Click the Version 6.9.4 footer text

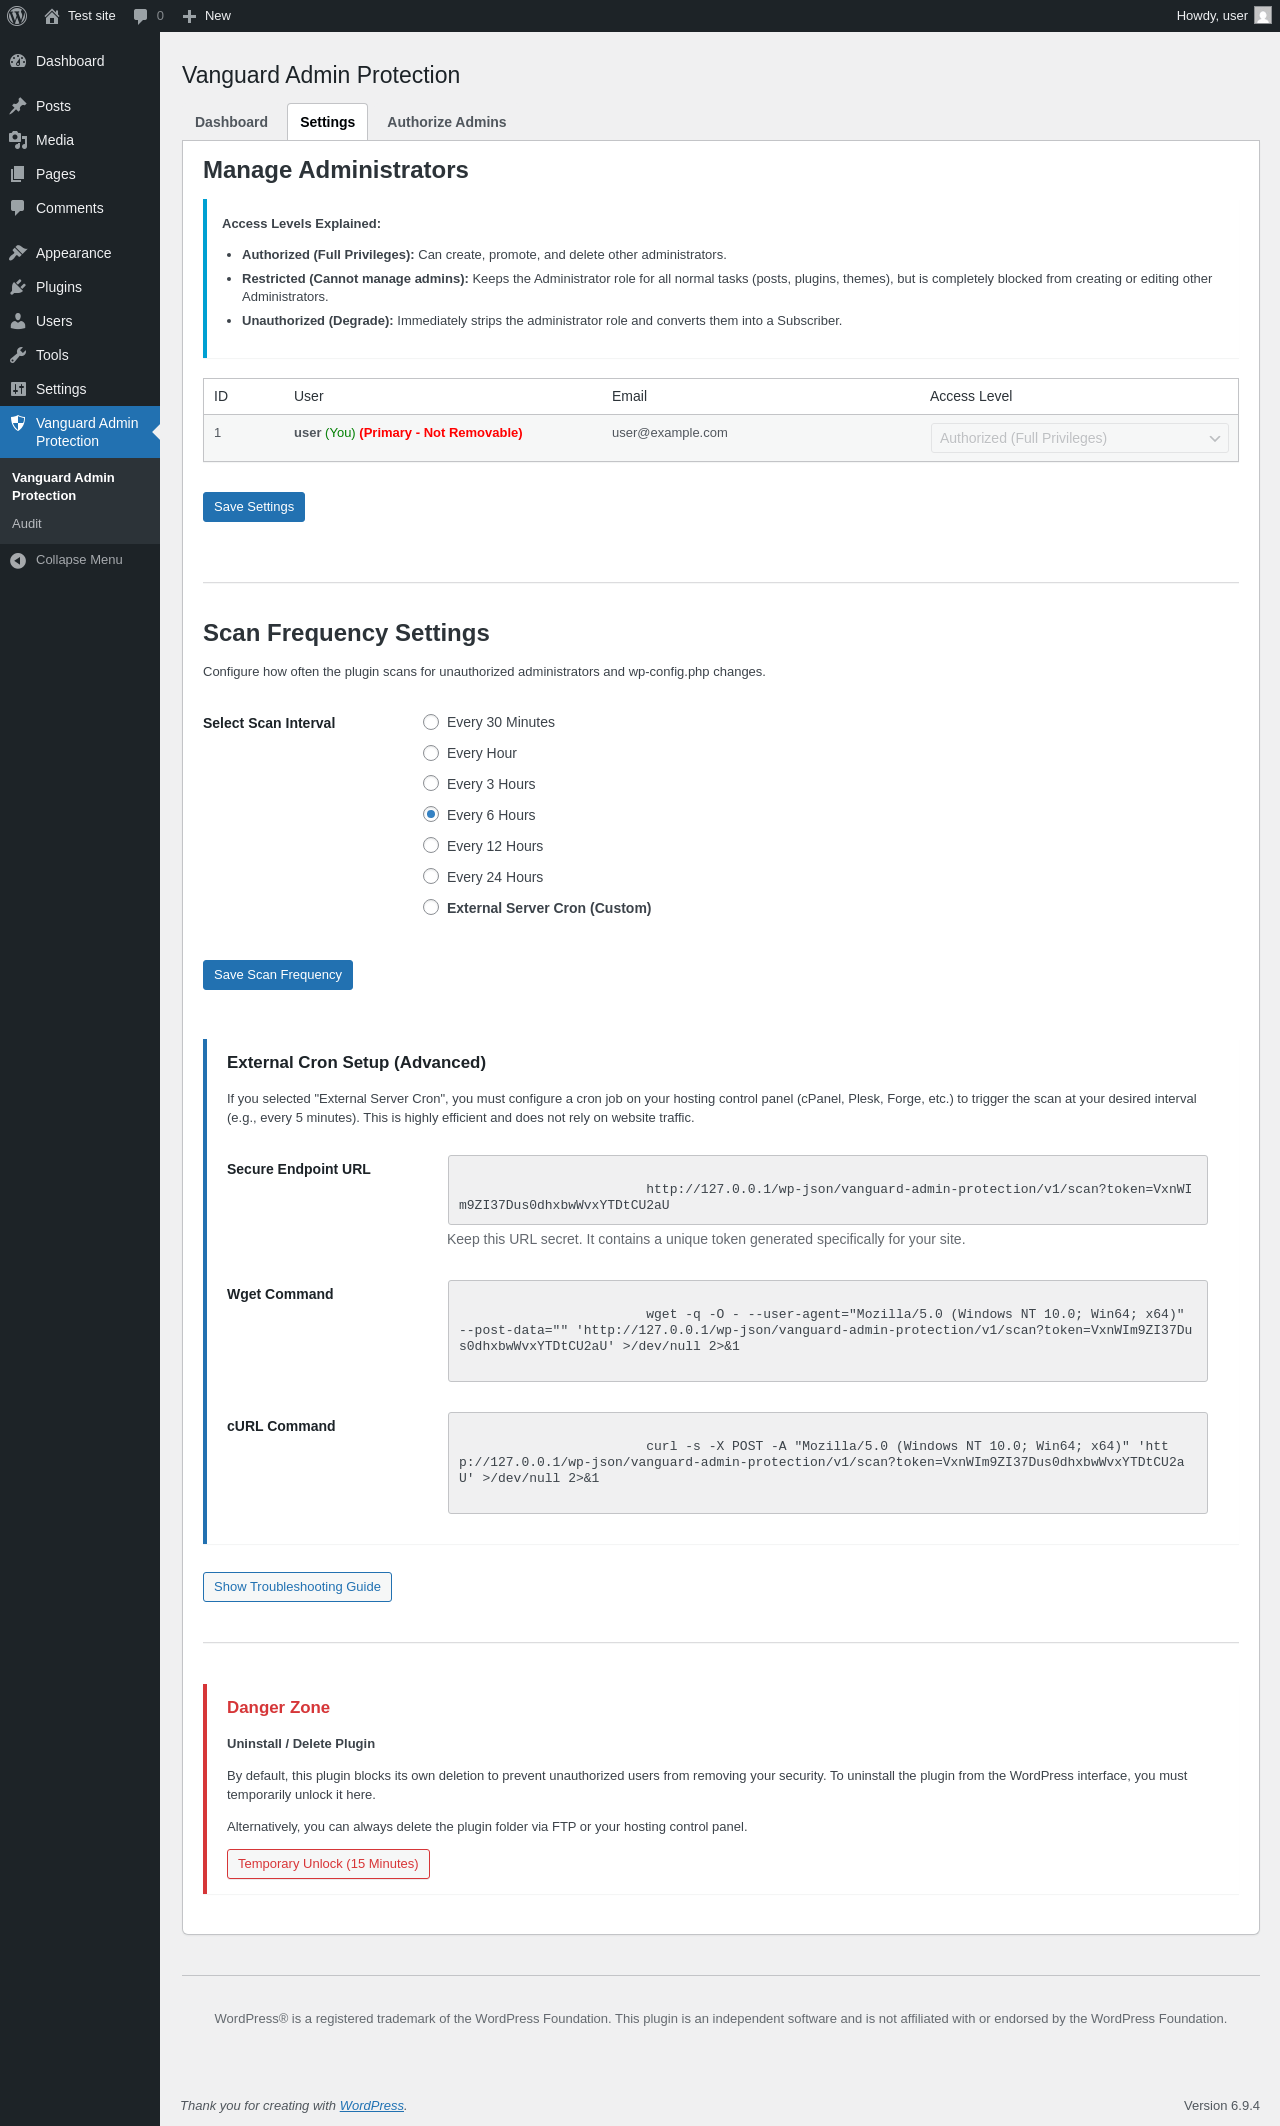point(1221,2105)
